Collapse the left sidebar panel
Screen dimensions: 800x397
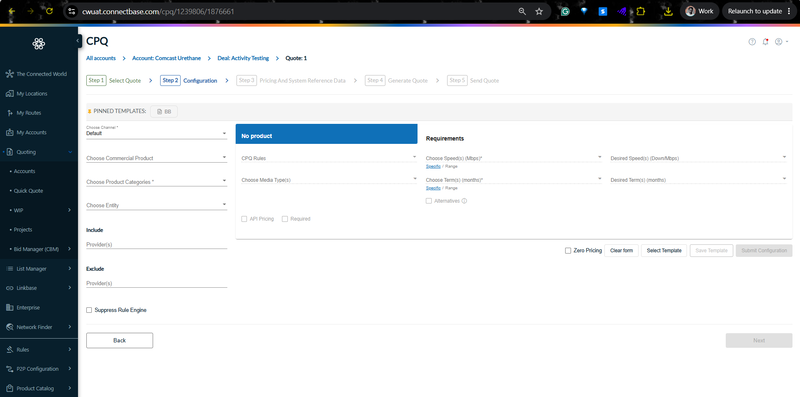78,41
